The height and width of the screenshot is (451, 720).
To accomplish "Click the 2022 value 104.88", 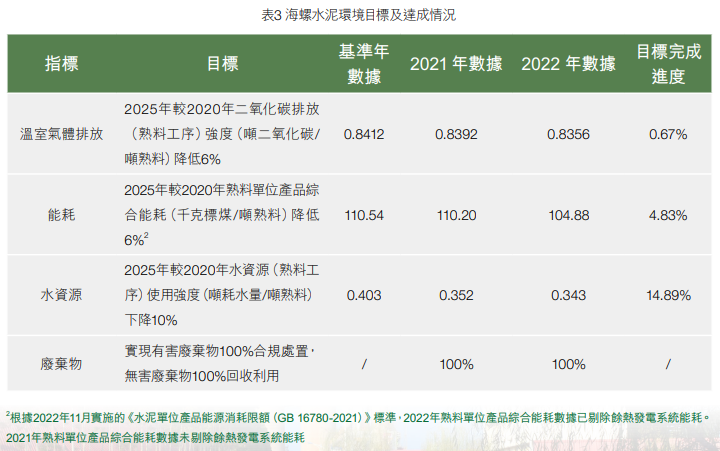I will pyautogui.click(x=568, y=215).
